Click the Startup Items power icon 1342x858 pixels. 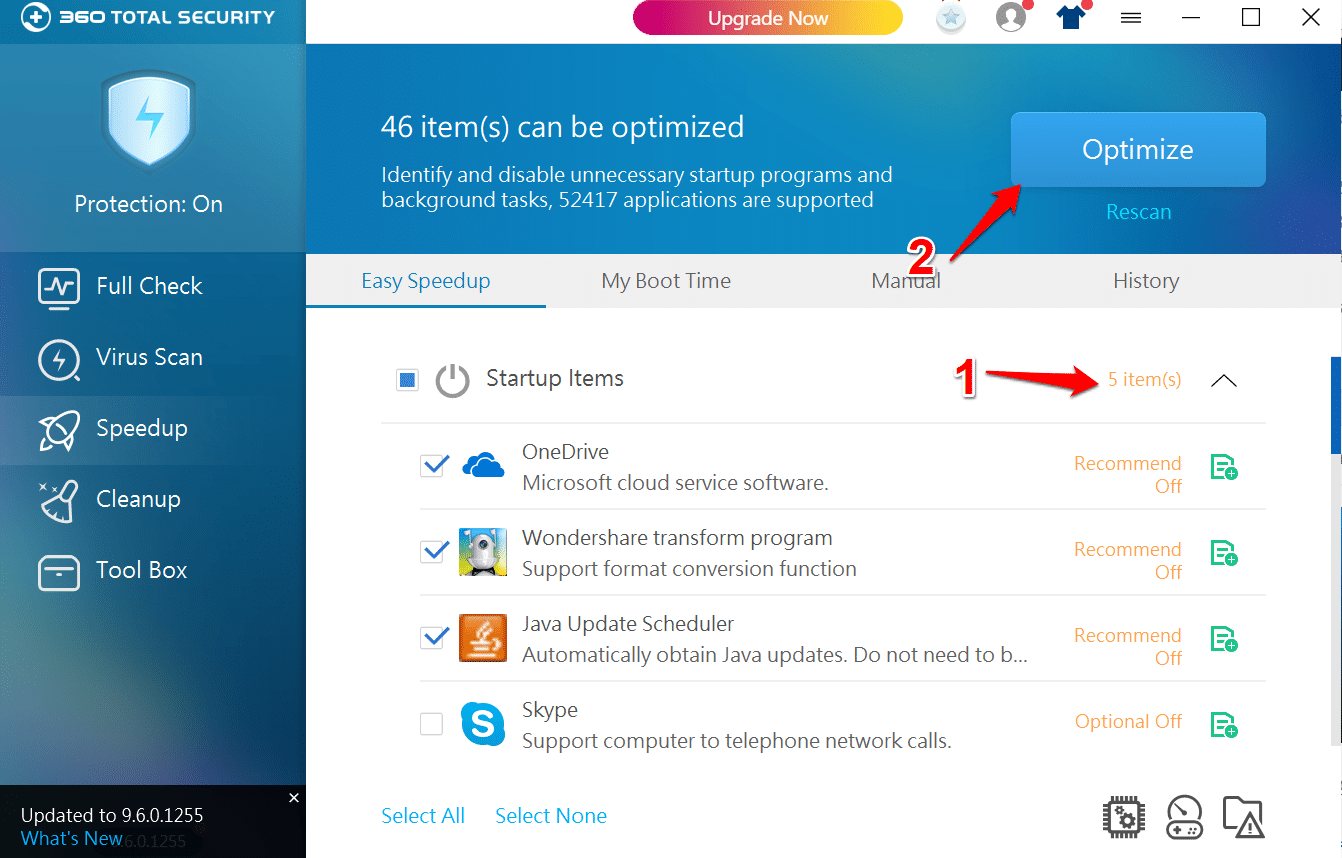tap(453, 380)
